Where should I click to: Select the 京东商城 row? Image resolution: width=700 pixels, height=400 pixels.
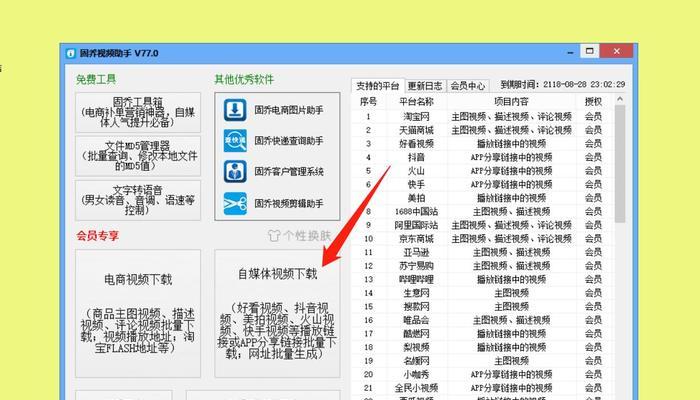[x=482, y=239]
